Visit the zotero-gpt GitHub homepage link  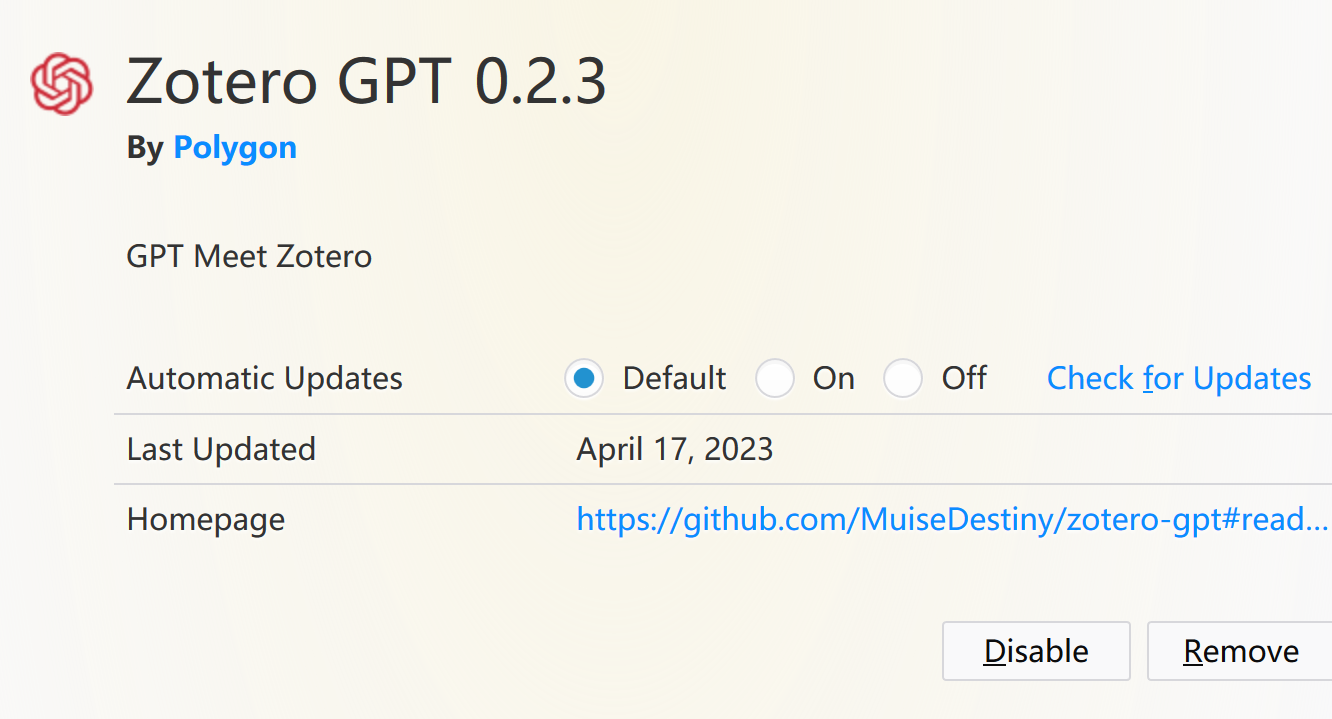pos(950,518)
